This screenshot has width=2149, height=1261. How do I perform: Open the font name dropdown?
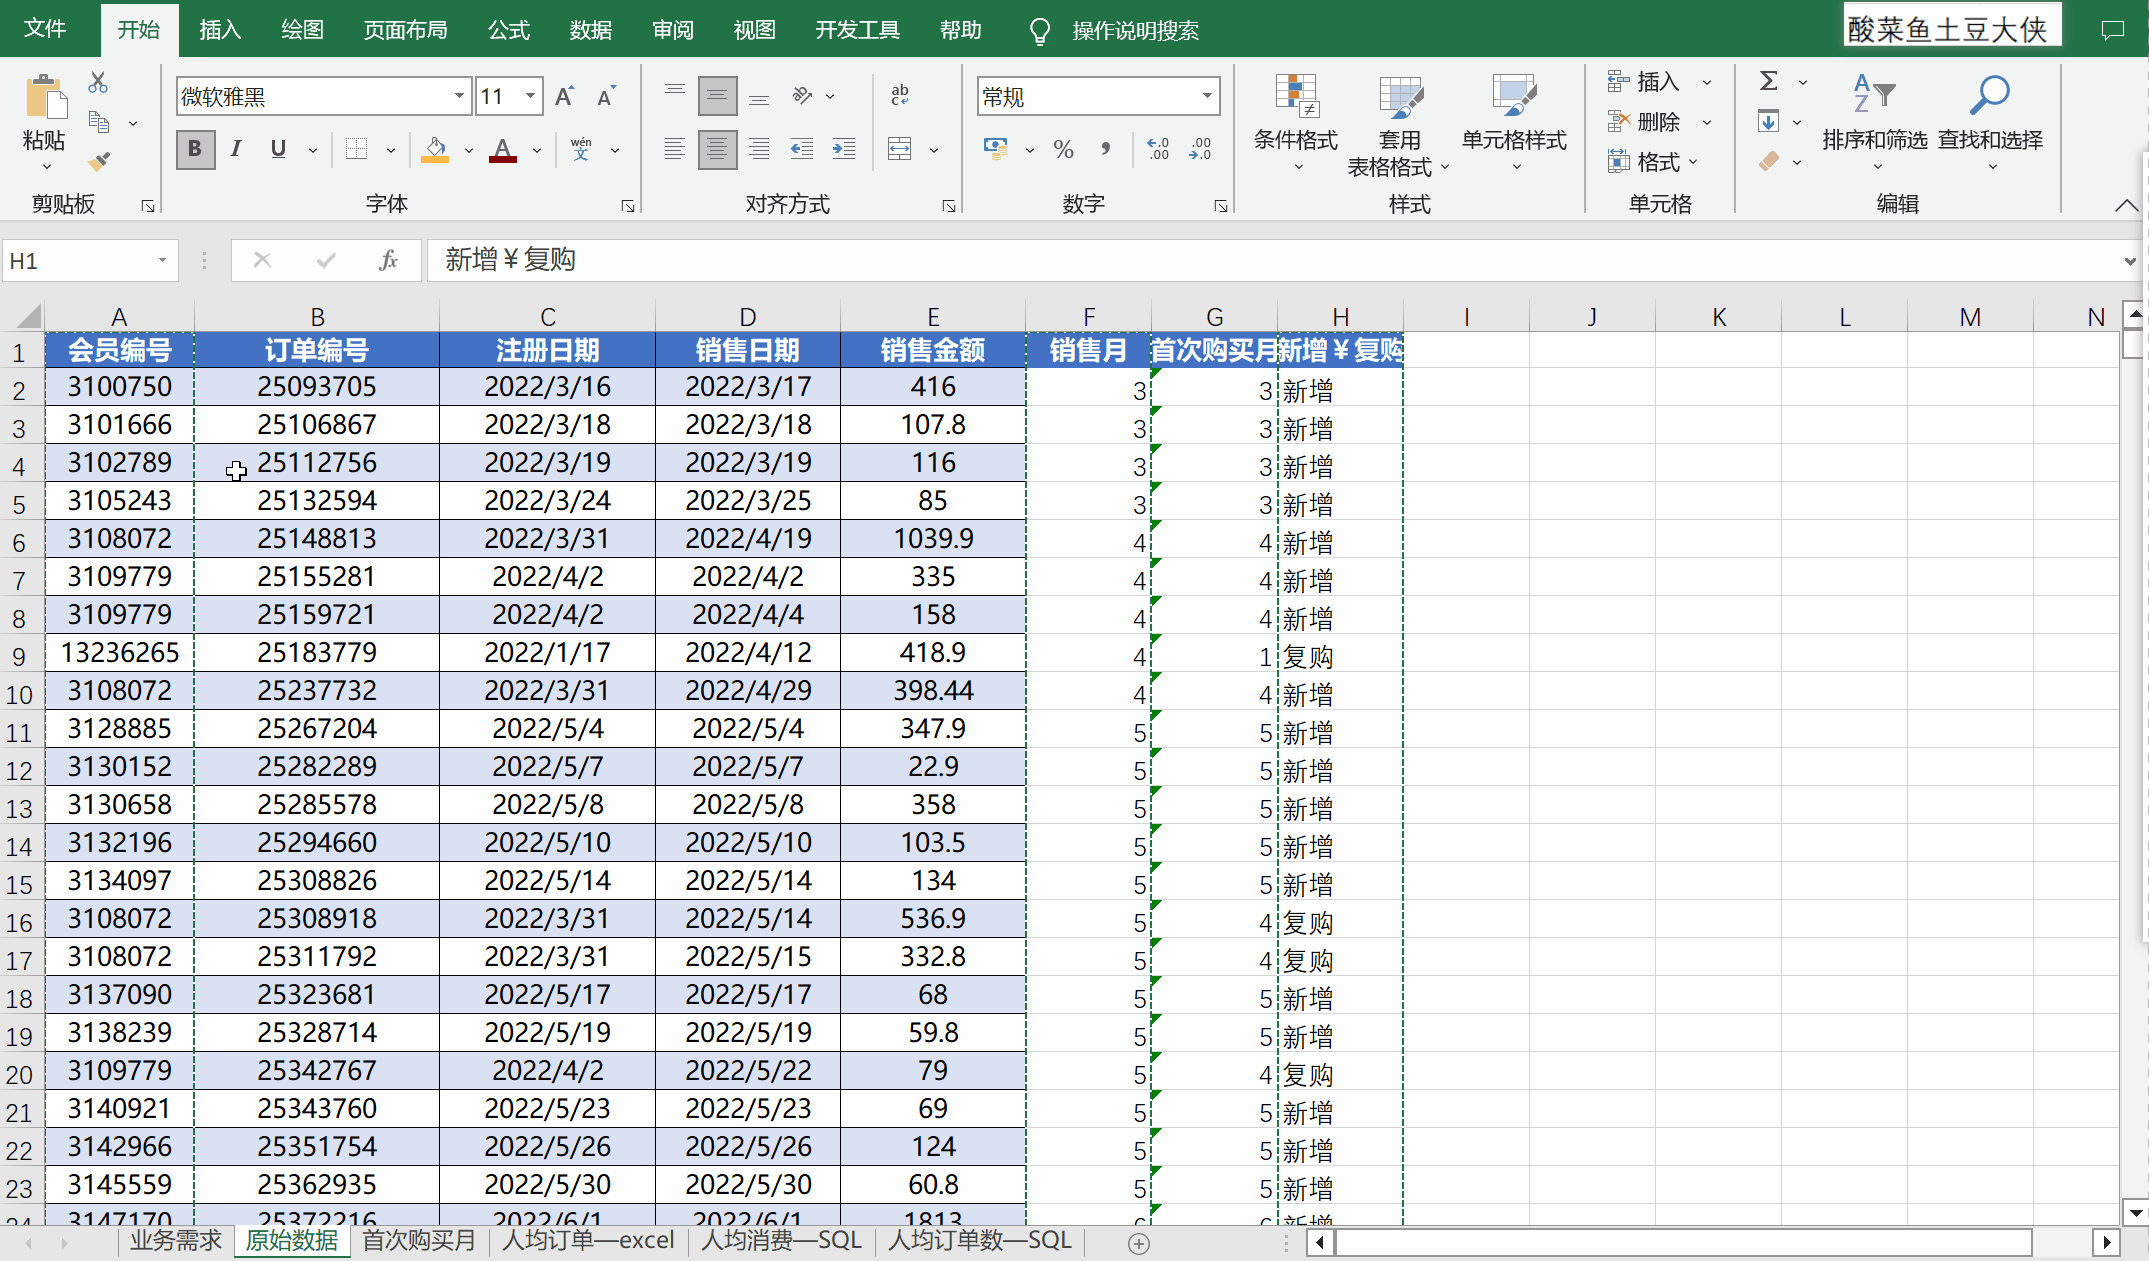tap(459, 97)
